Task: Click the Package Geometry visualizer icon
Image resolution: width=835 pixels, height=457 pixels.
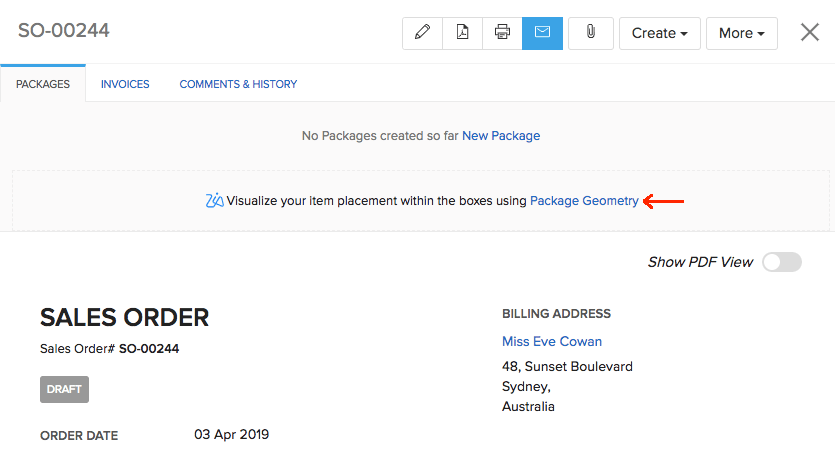Action: [x=214, y=200]
